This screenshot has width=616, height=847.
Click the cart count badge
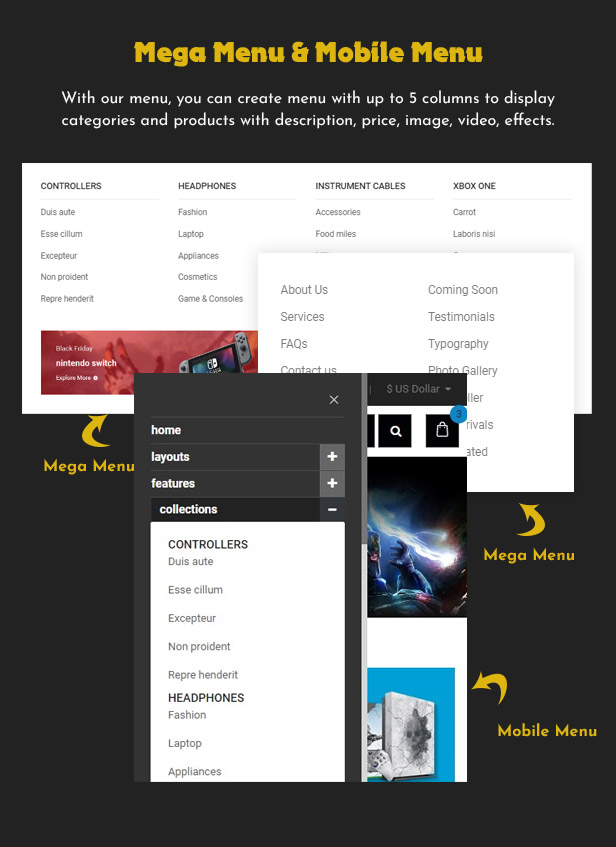click(x=458, y=414)
